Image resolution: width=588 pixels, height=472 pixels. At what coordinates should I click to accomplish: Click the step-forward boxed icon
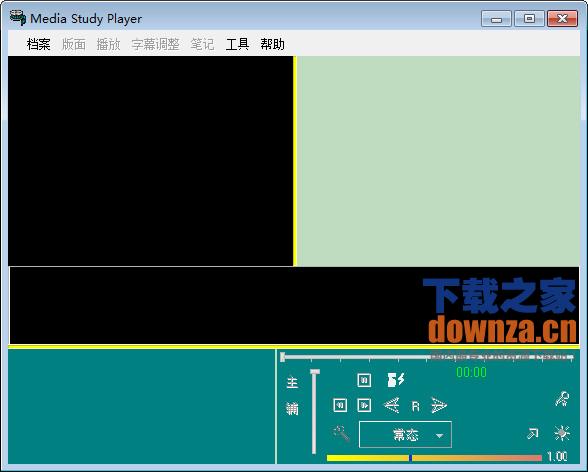(364, 405)
